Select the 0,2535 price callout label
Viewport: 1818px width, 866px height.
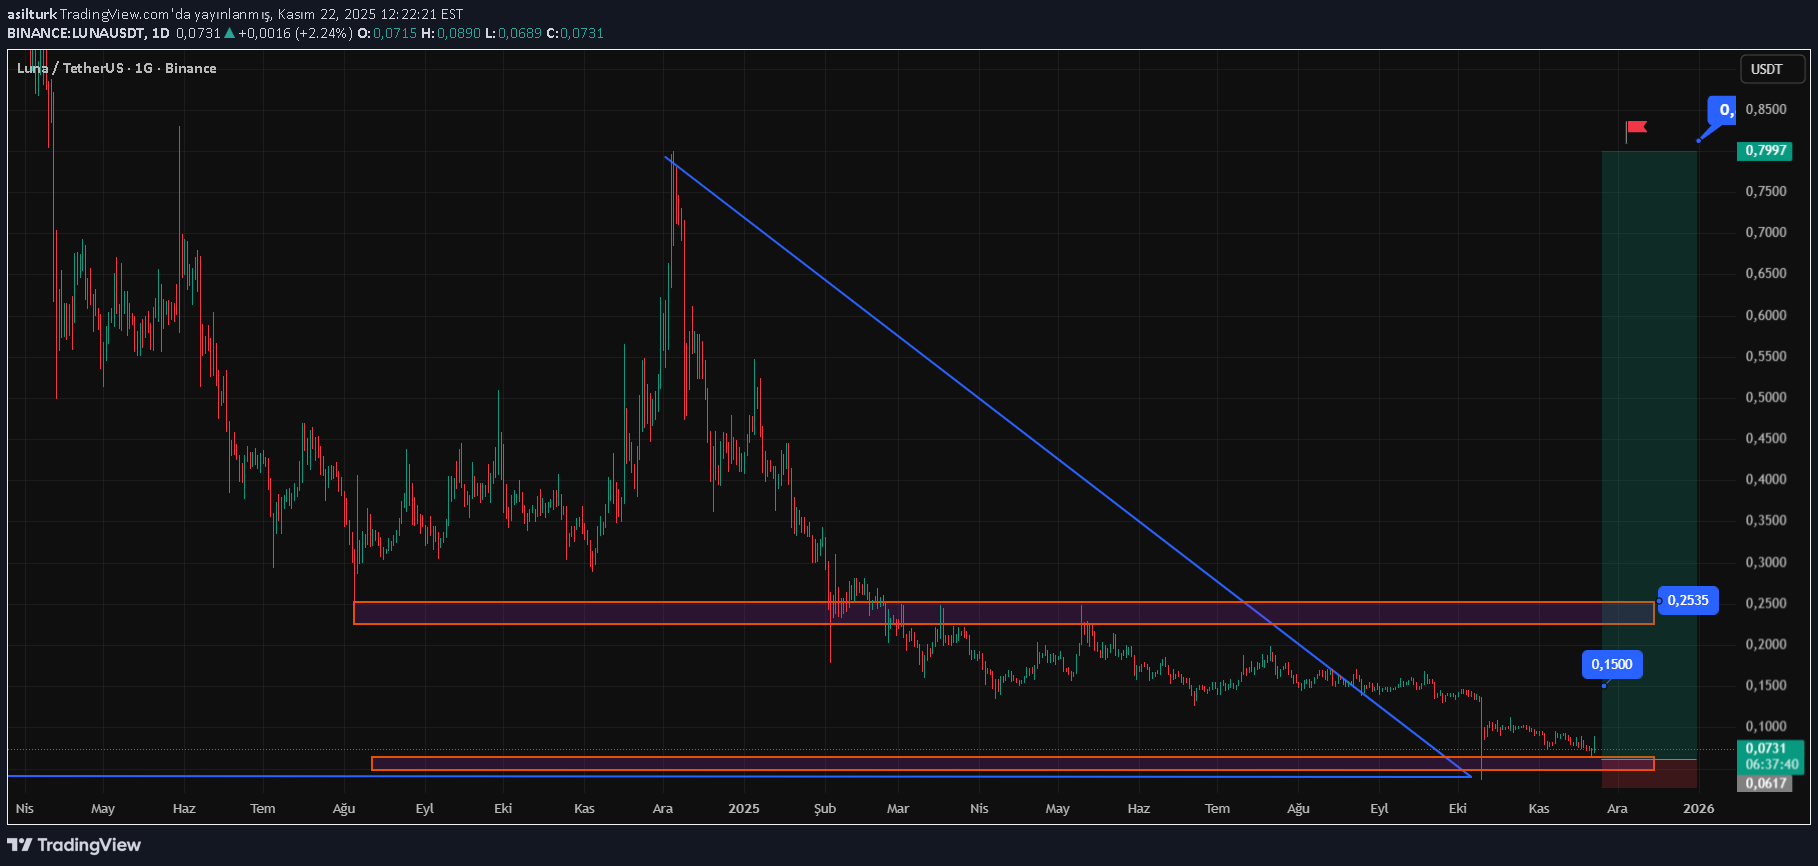tap(1688, 601)
